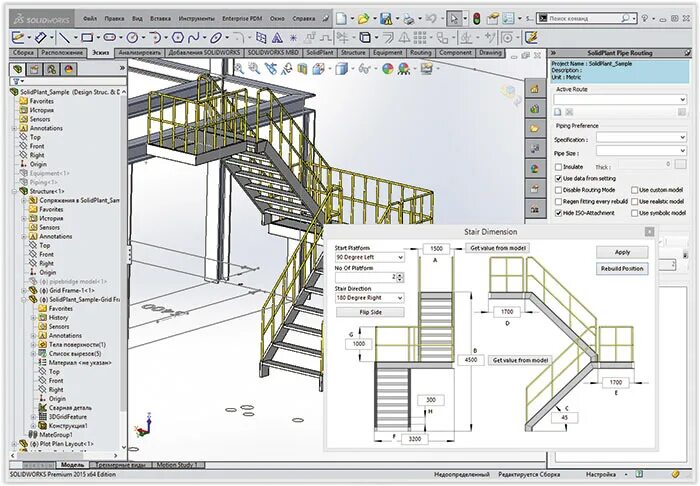This screenshot has height=486, width=700.
Task: Select the Spline sketch tool
Action: click(x=193, y=38)
